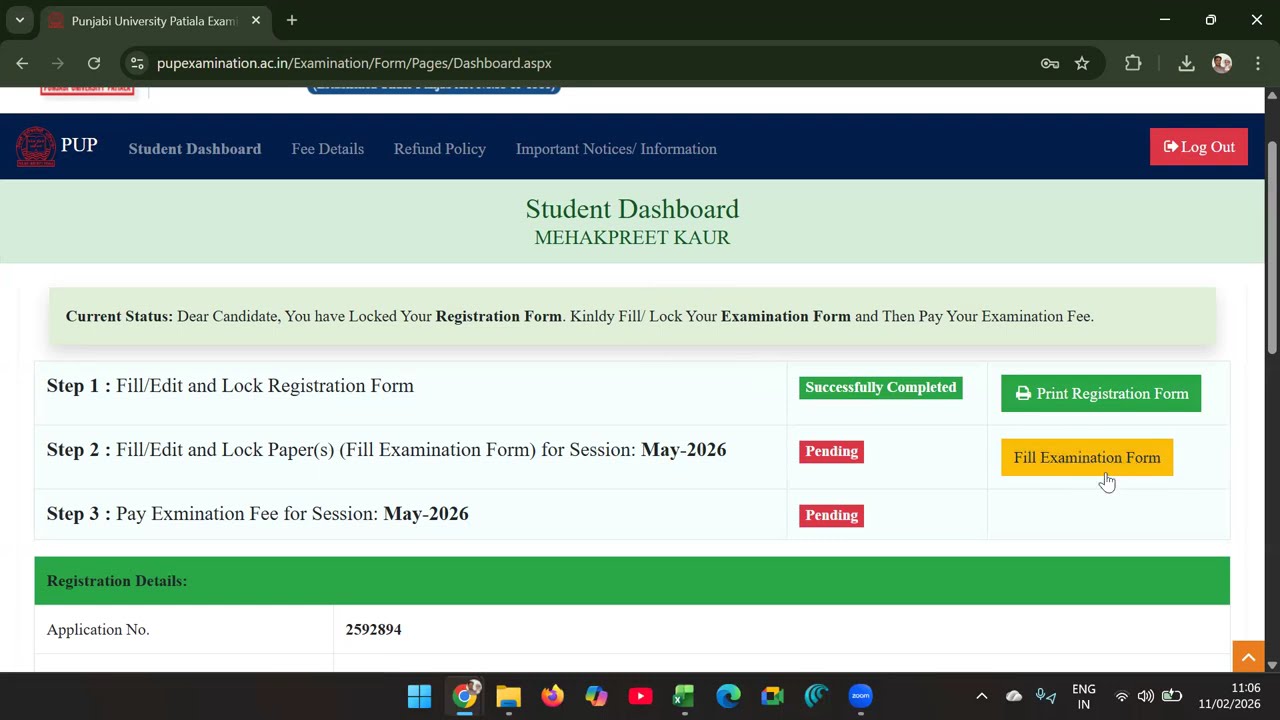
Task: Open Firefox from the taskbar
Action: 552,696
